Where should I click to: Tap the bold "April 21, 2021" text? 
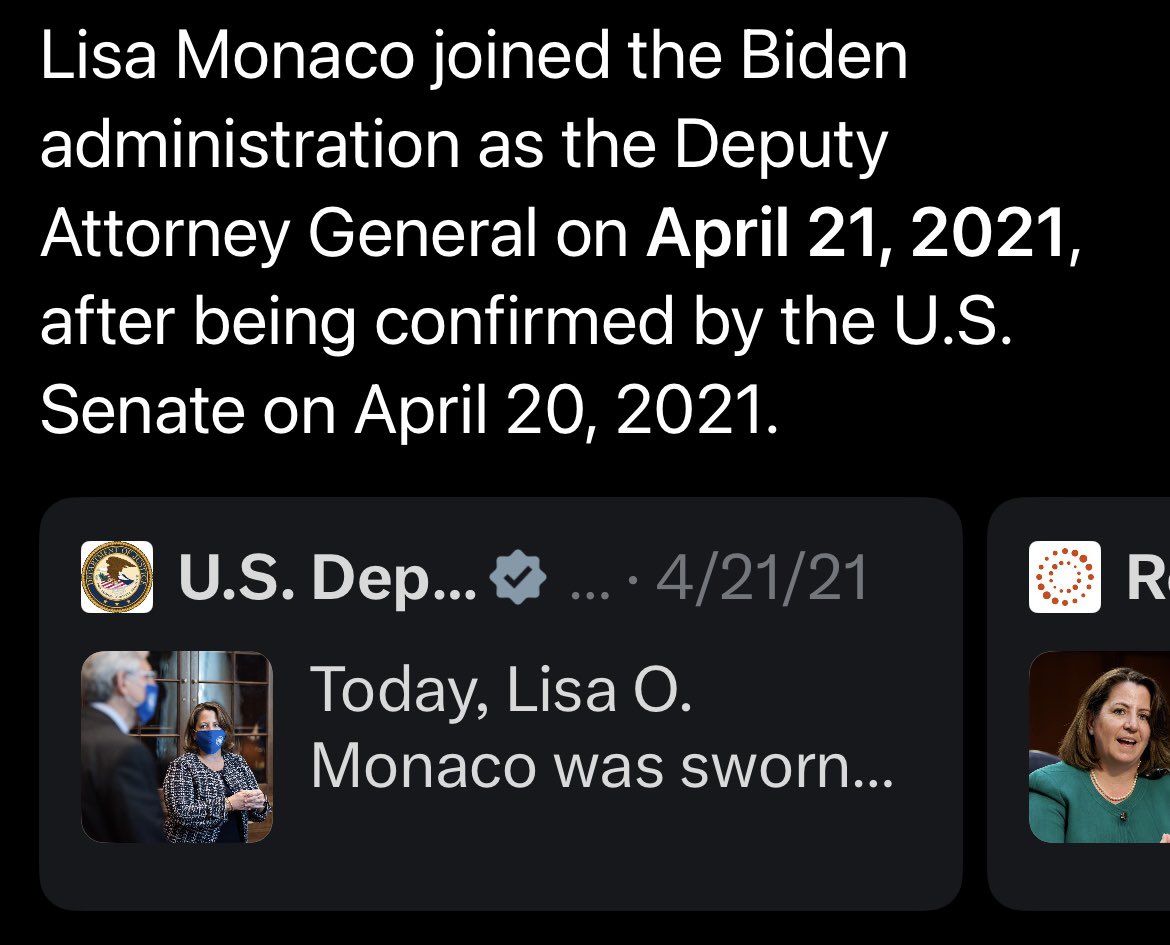click(856, 232)
